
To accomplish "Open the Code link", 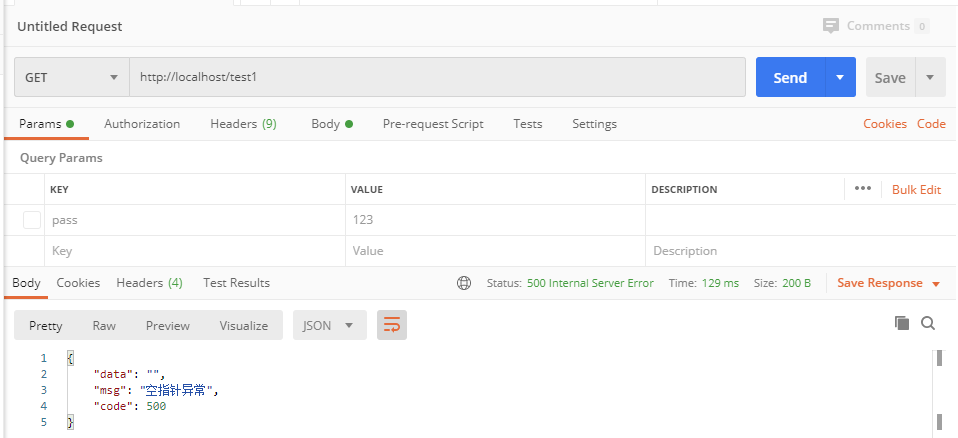I will coord(931,124).
